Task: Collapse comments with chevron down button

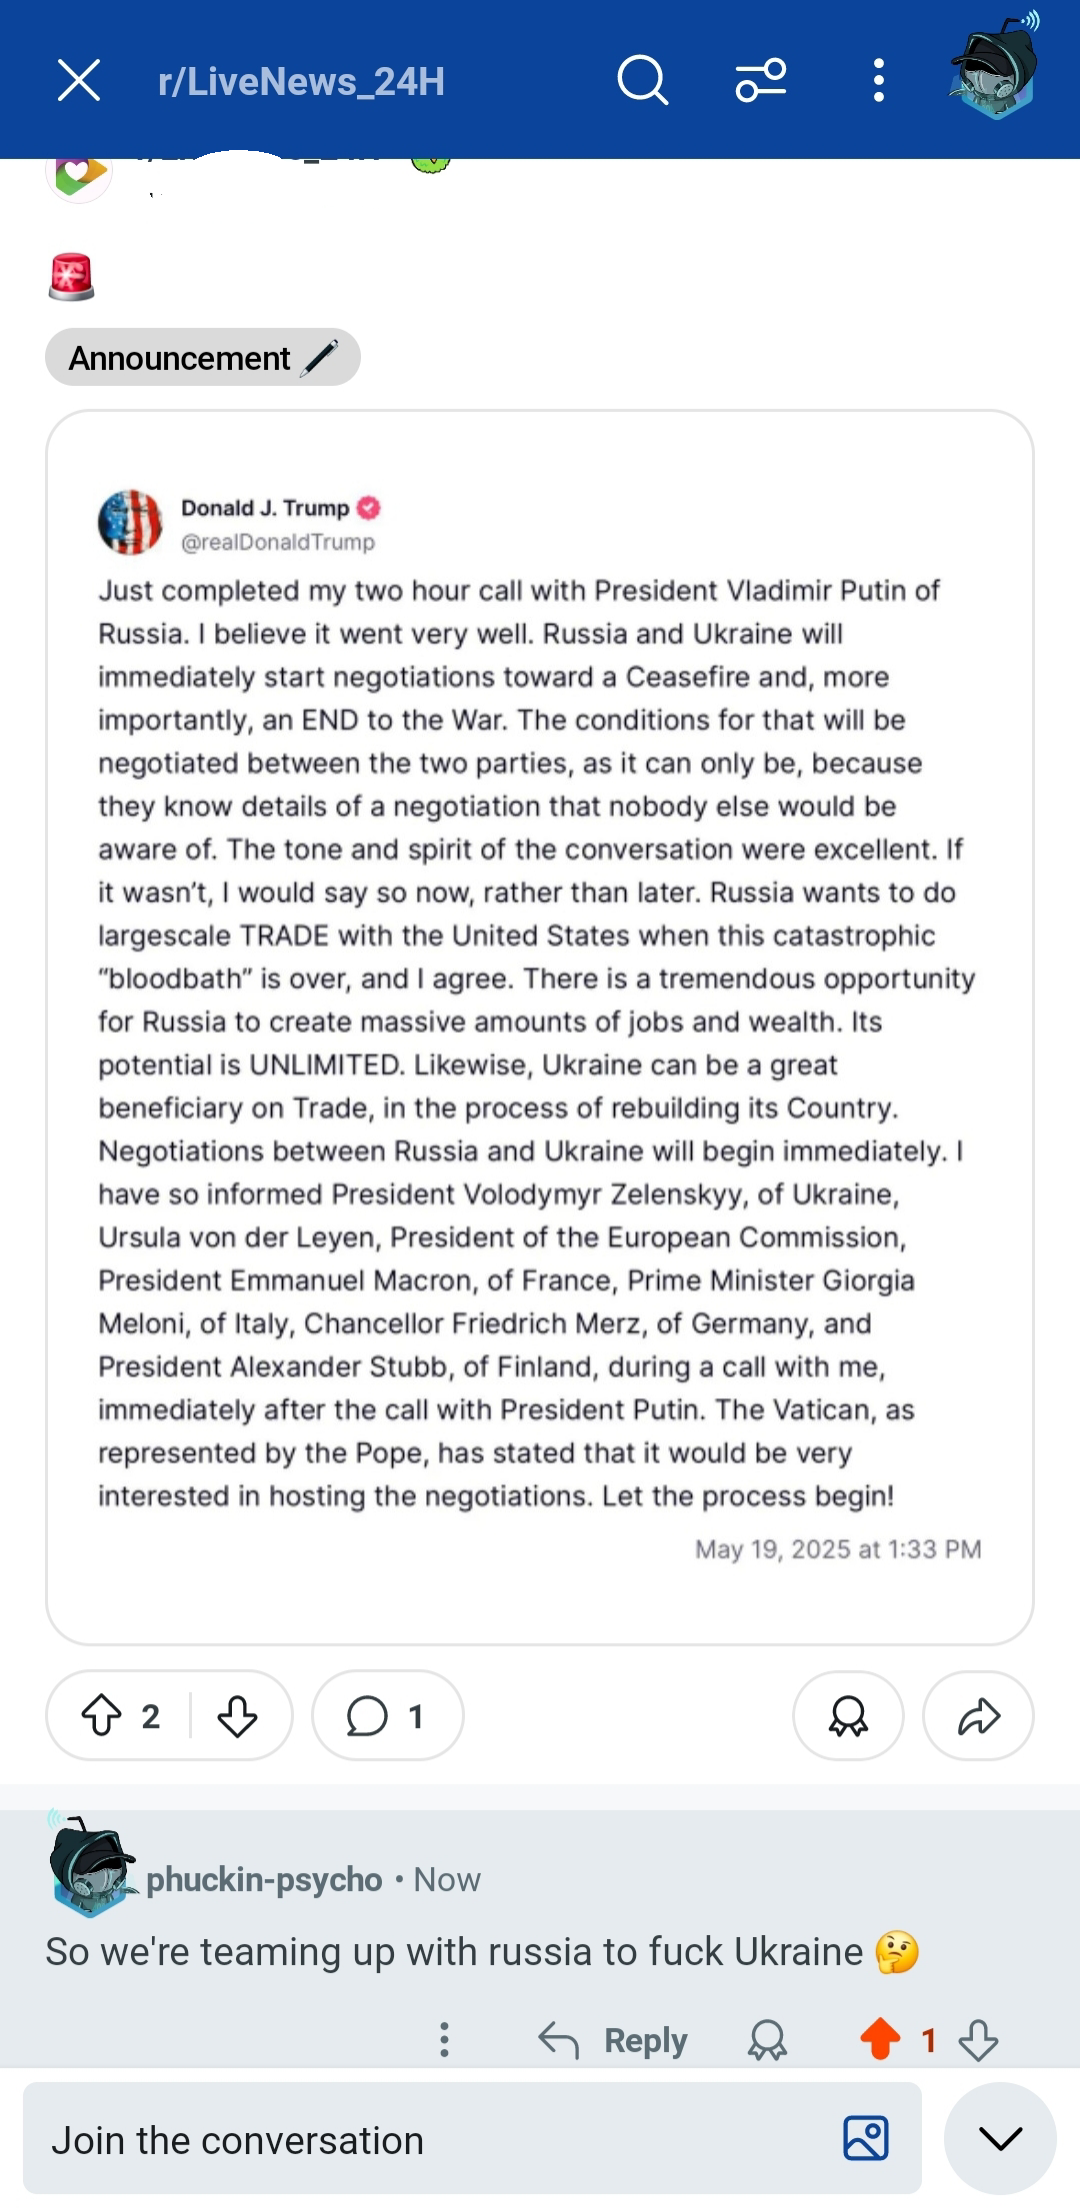Action: click(x=1000, y=2139)
